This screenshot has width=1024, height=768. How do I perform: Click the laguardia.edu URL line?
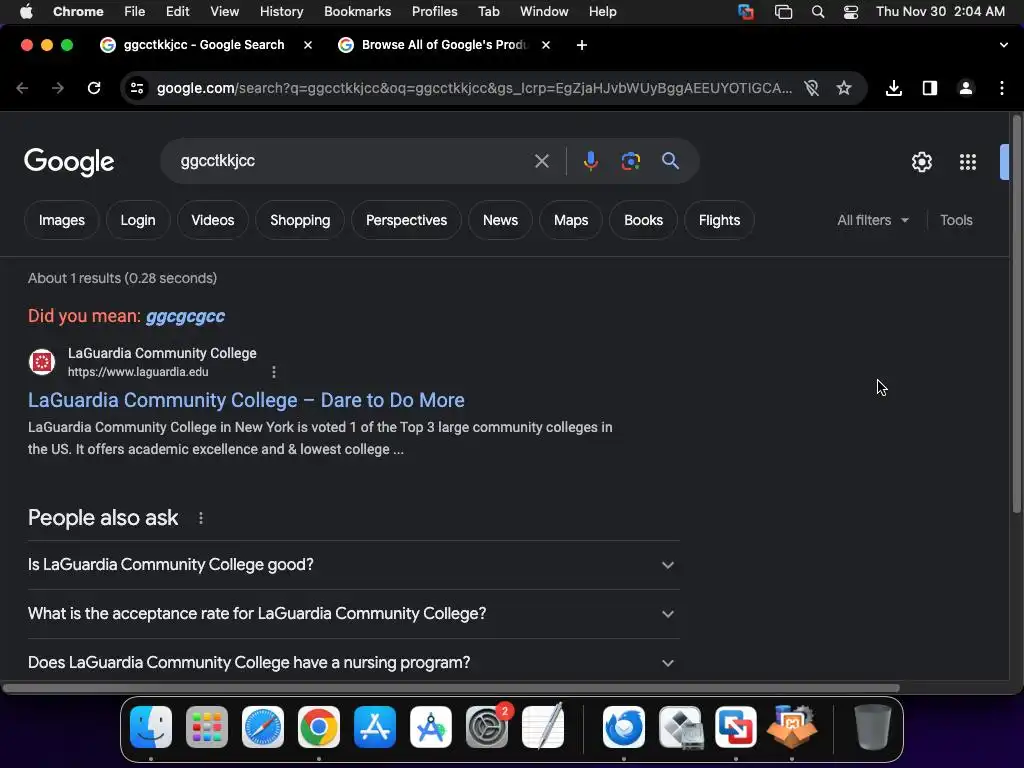coord(138,372)
